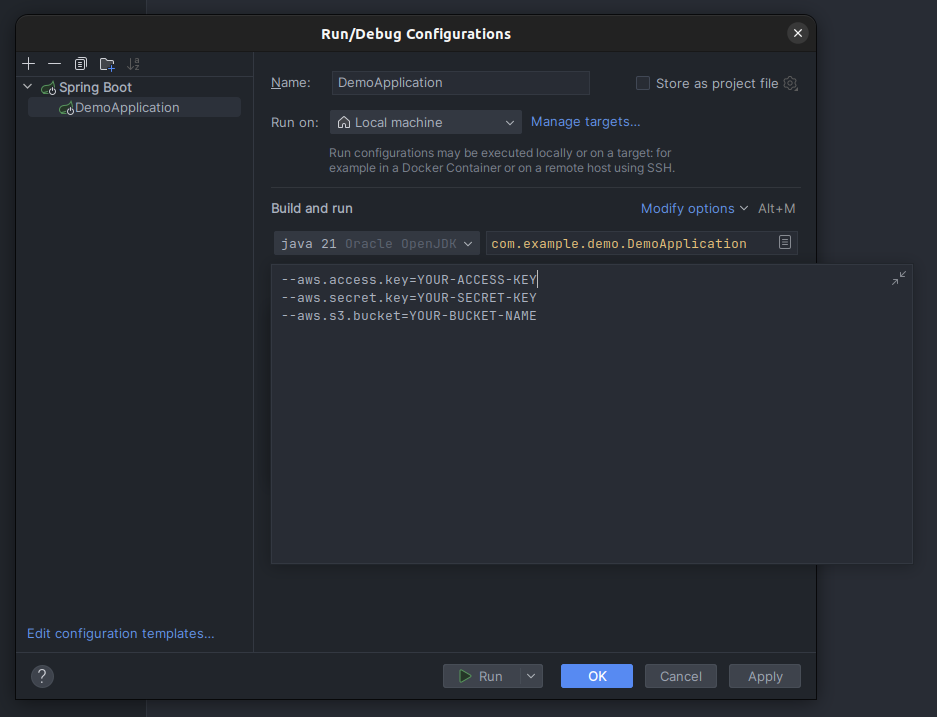Click the new folder icon in toolbar

pyautogui.click(x=107, y=63)
